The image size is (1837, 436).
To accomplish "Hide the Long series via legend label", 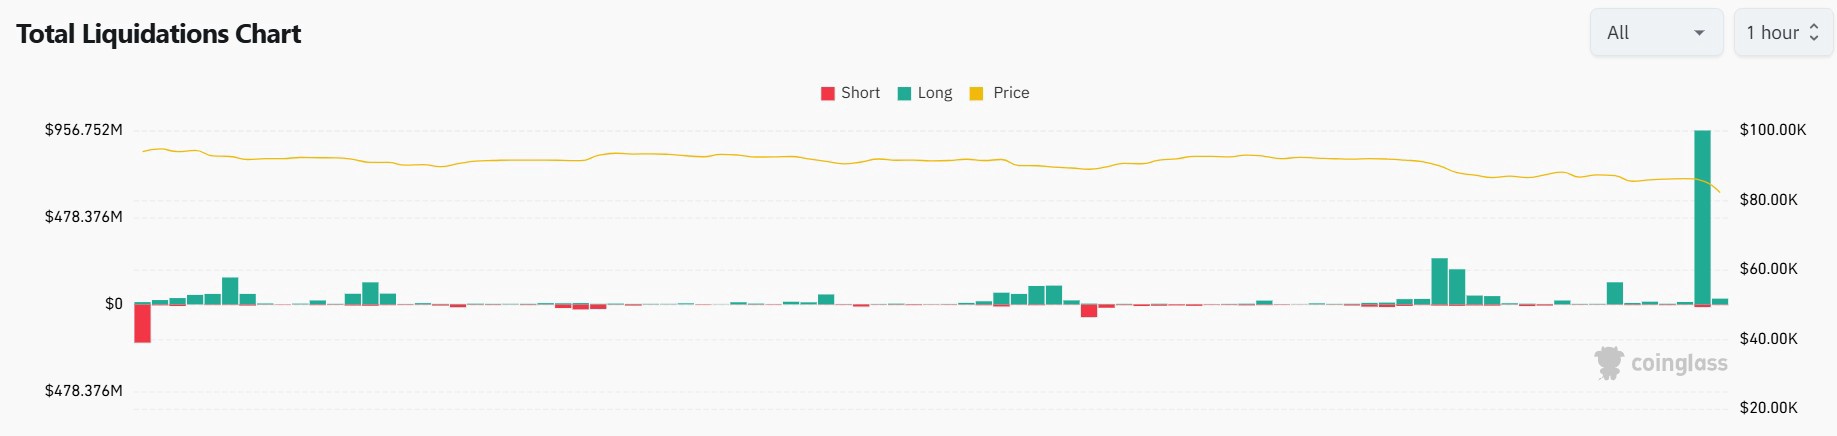I will pyautogui.click(x=935, y=93).
